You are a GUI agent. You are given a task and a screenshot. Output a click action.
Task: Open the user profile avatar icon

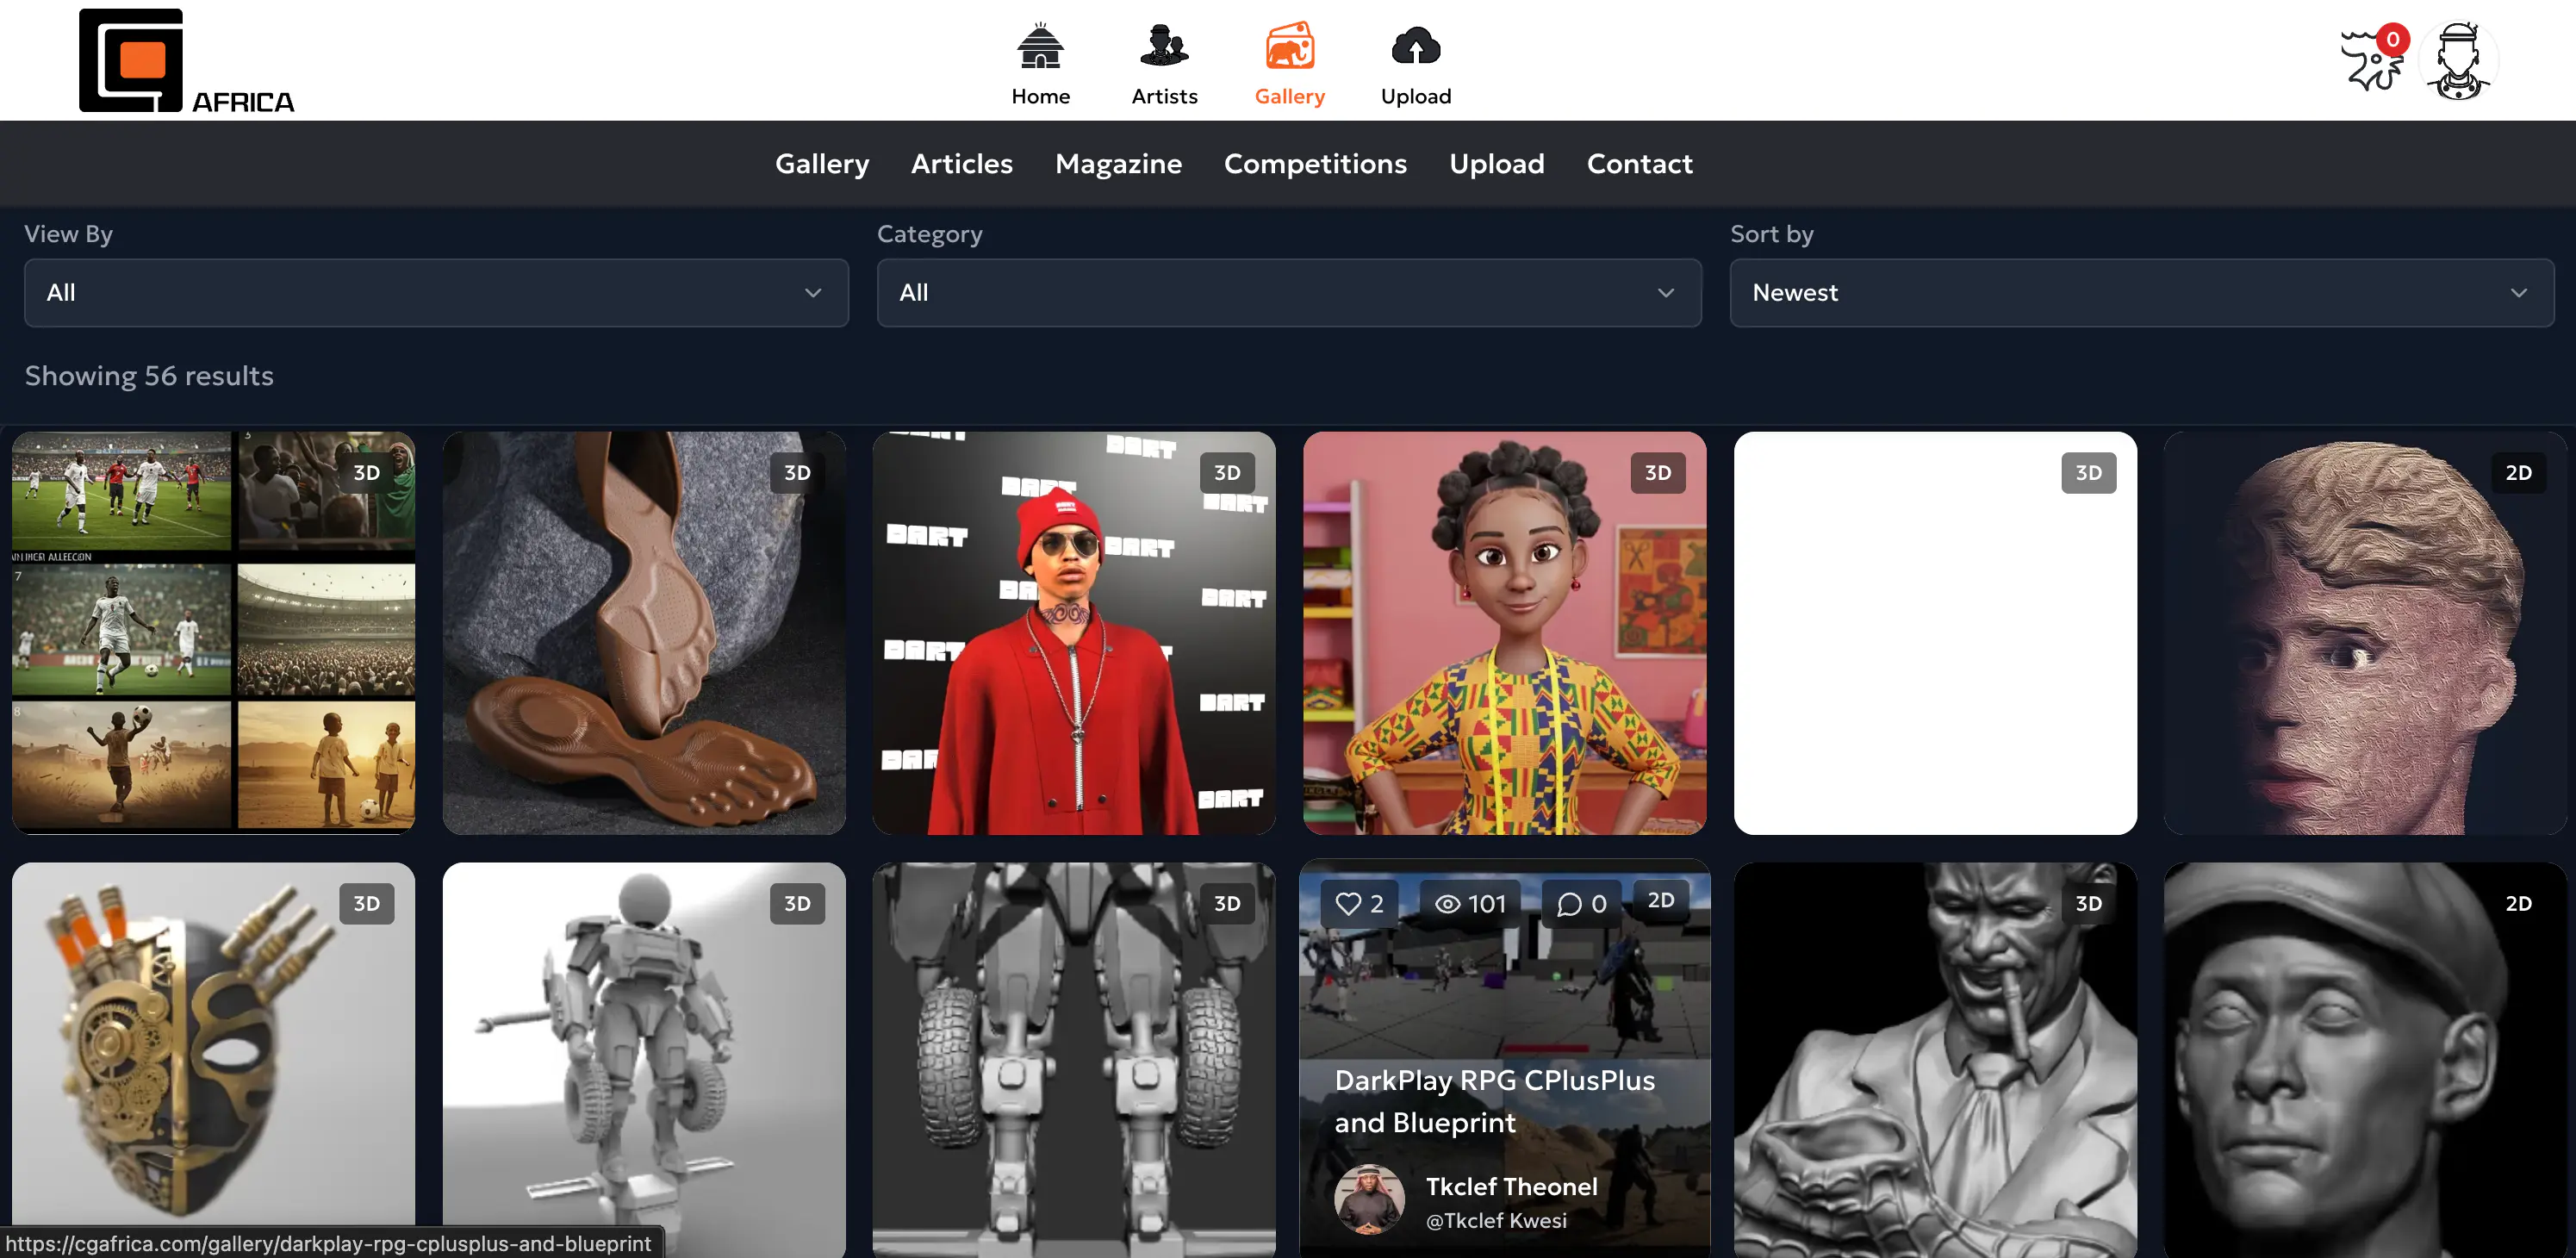pyautogui.click(x=2458, y=60)
